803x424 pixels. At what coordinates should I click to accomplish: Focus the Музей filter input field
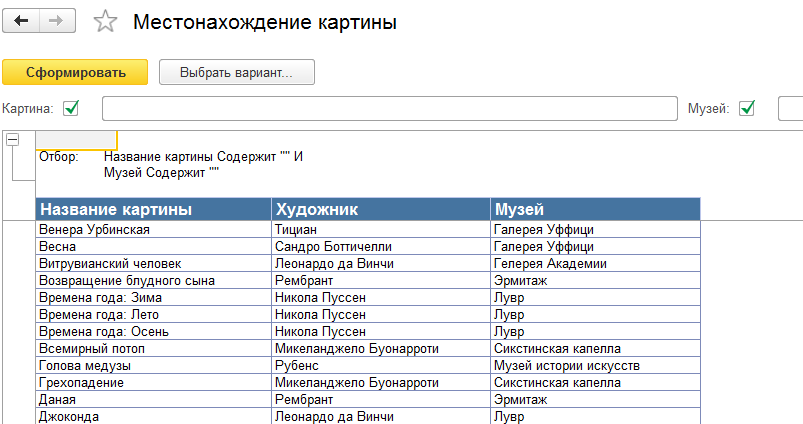[790, 109]
